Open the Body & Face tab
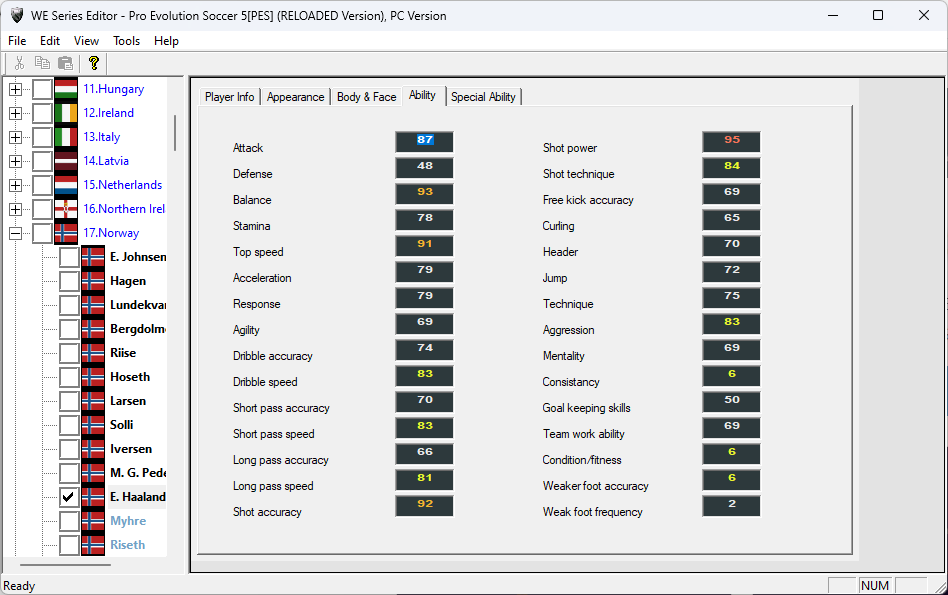The width and height of the screenshot is (948, 595). pyautogui.click(x=366, y=97)
